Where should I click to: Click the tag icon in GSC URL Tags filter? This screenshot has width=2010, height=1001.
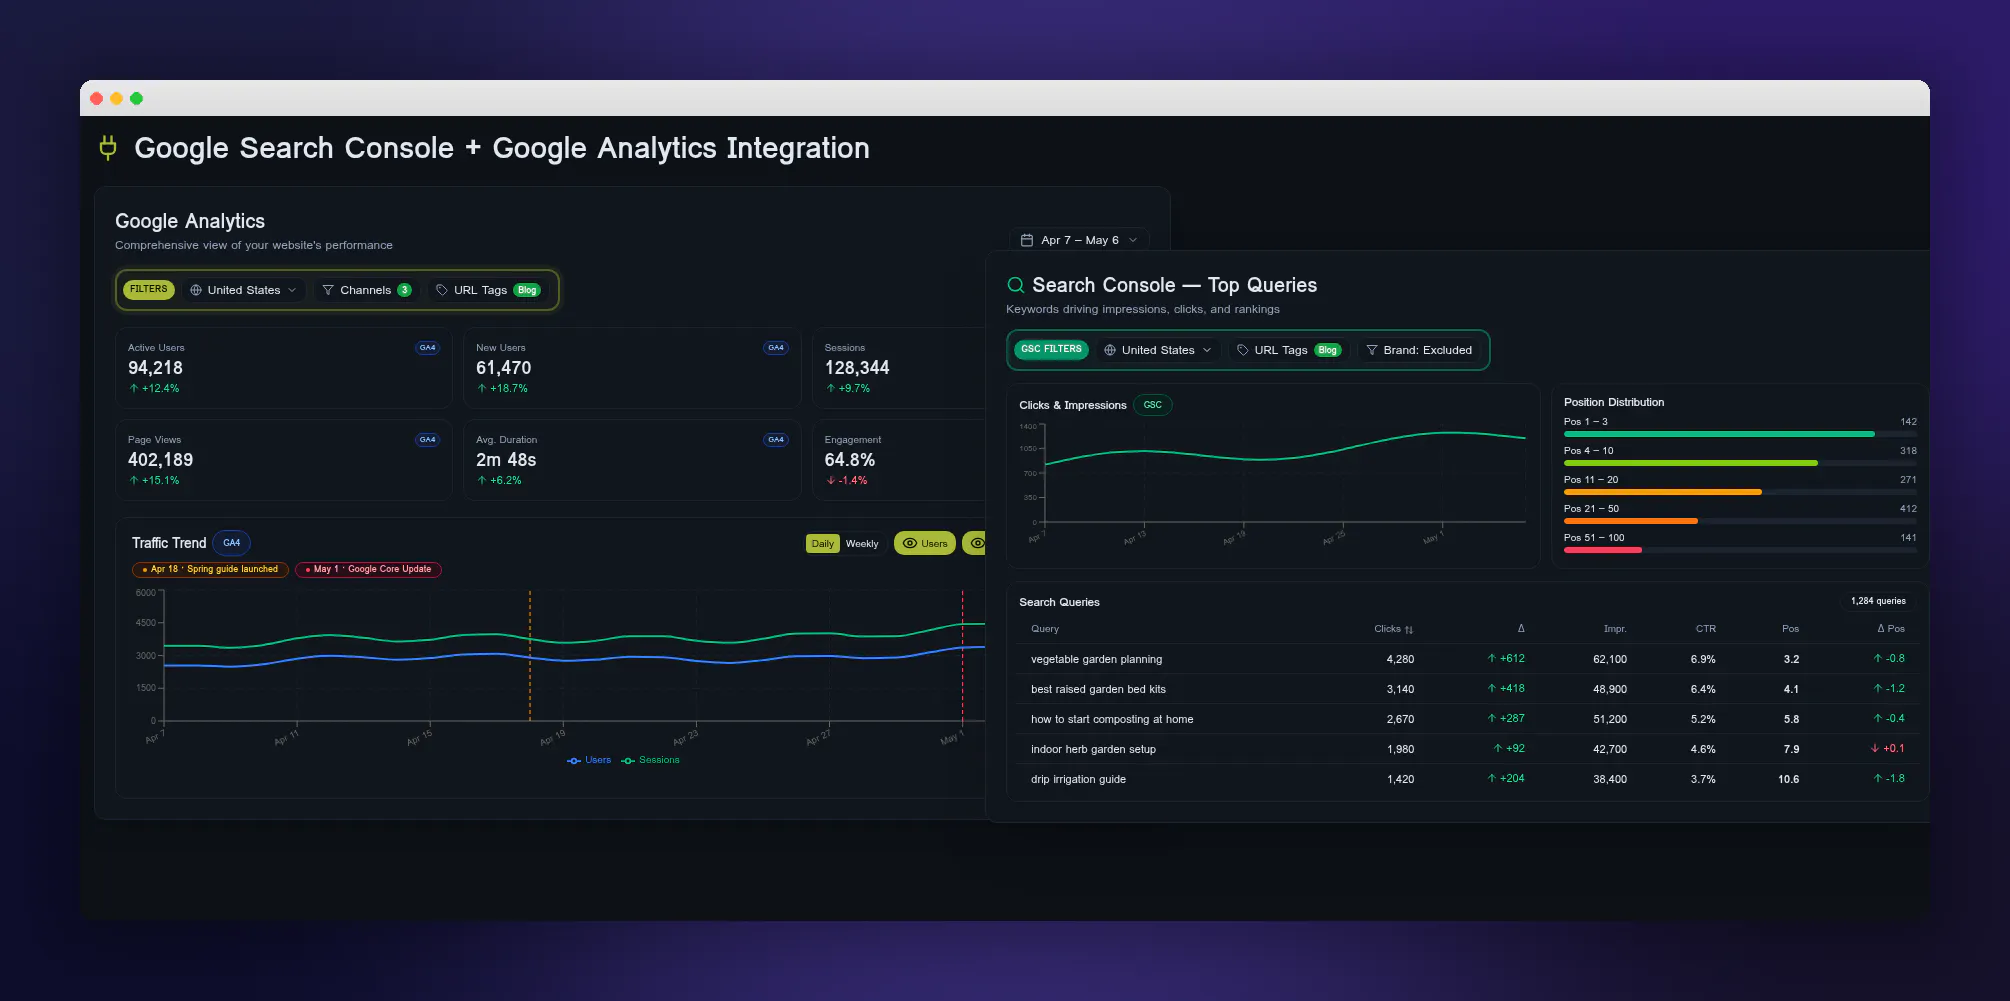[1243, 350]
